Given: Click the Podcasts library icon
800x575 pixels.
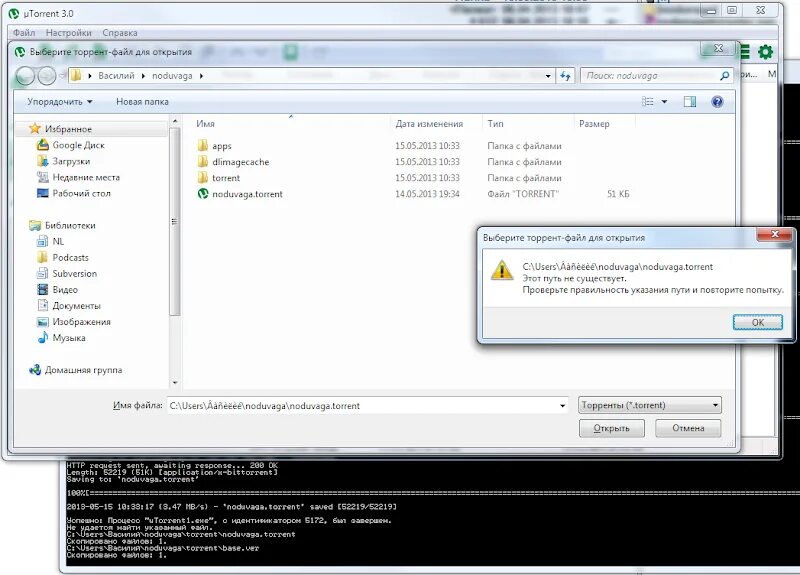Looking at the screenshot, I should click(43, 257).
